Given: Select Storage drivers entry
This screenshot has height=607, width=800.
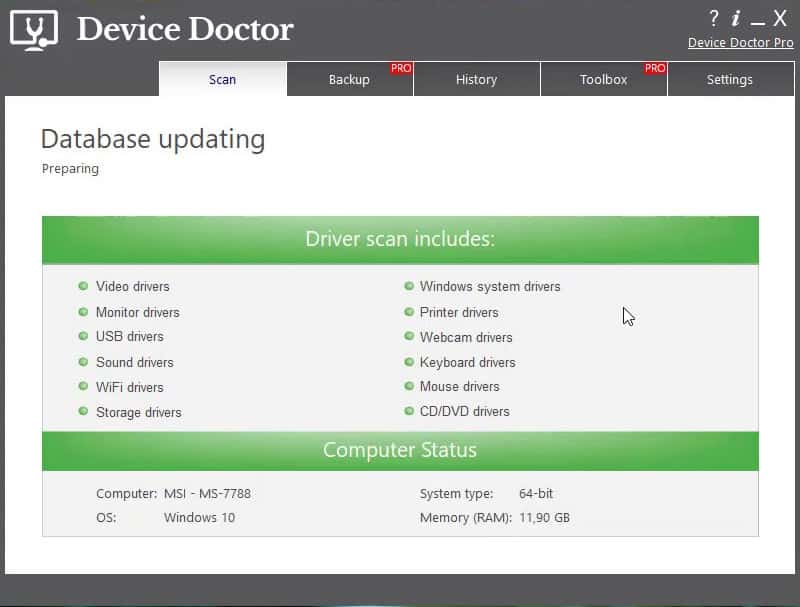Looking at the screenshot, I should [139, 412].
